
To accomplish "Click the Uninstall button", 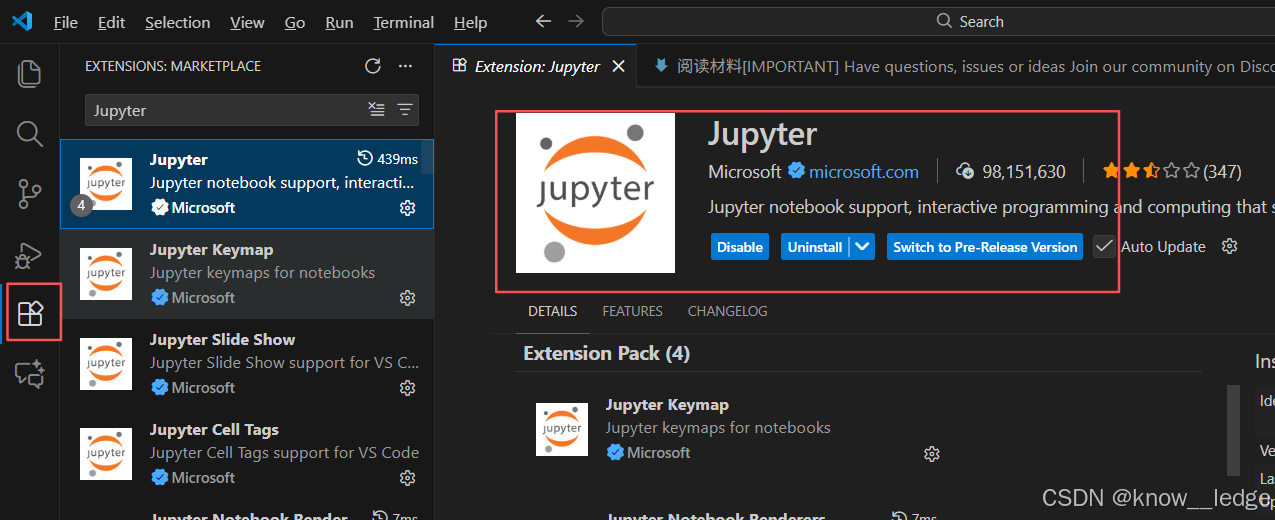I will coord(815,247).
